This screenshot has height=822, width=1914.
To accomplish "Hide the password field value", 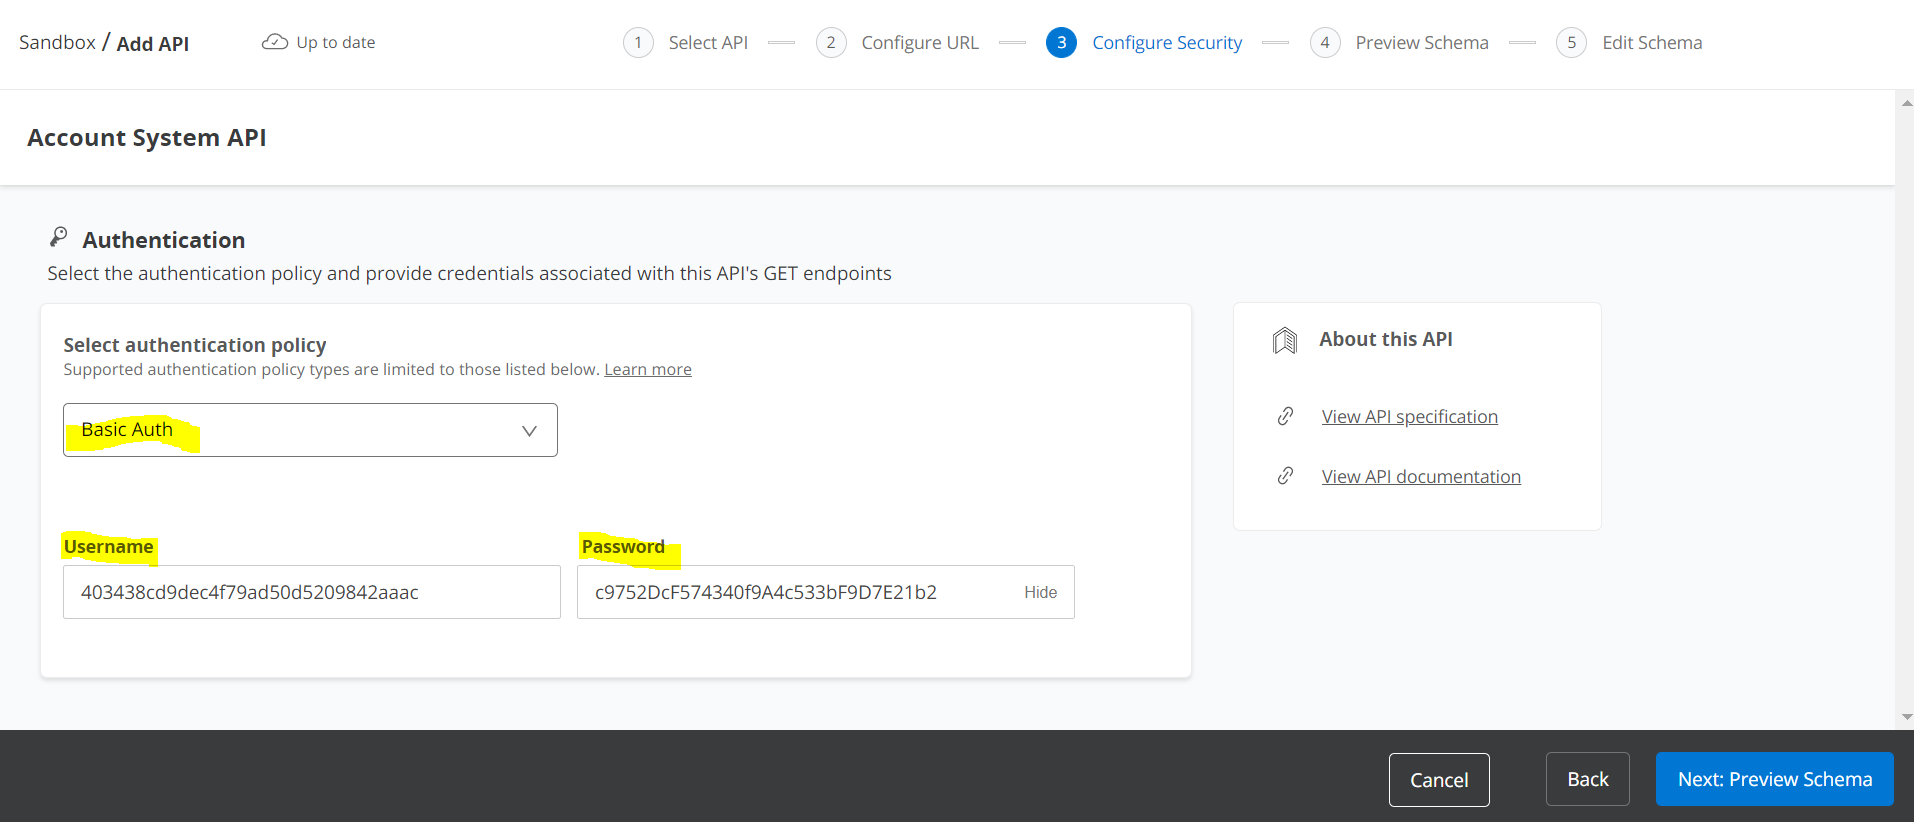I will [1040, 592].
